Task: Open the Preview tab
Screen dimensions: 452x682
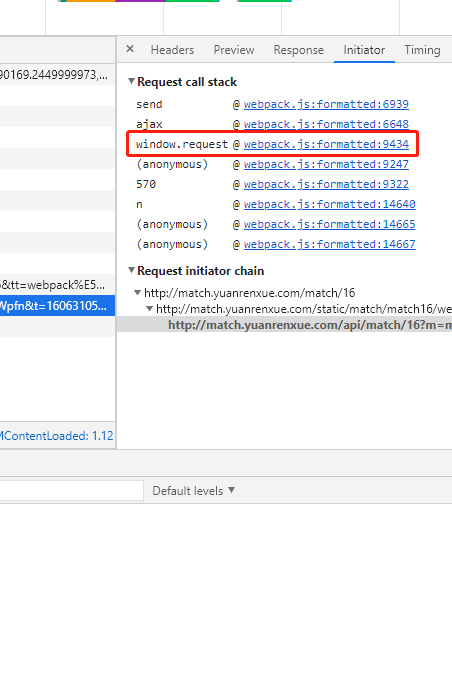Action: tap(234, 50)
